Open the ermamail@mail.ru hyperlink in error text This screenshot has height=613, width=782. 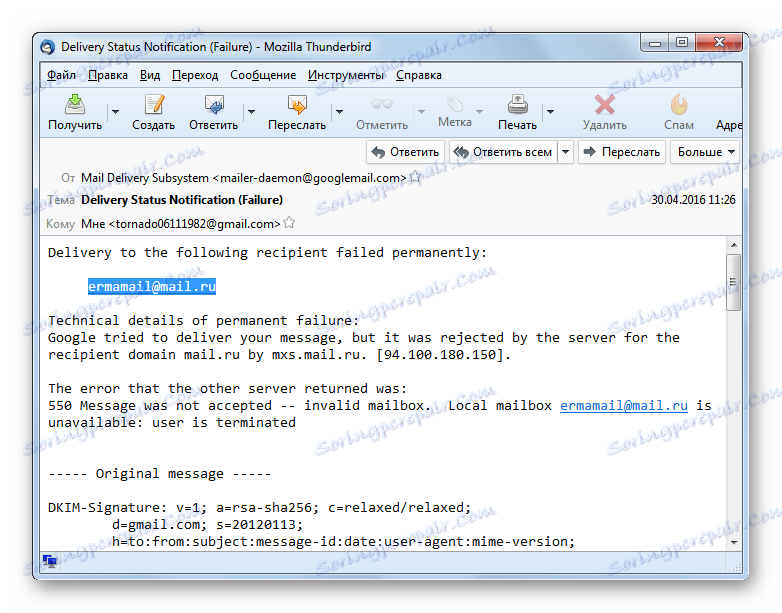[x=624, y=406]
